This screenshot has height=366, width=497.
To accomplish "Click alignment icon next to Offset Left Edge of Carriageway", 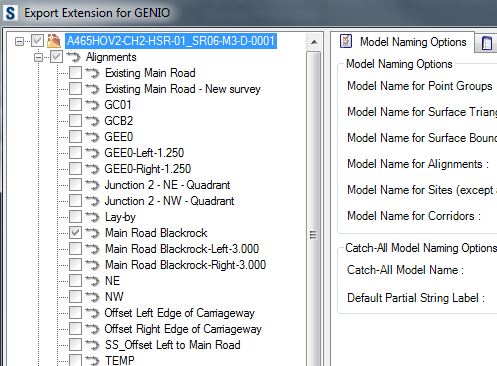I will (x=92, y=313).
